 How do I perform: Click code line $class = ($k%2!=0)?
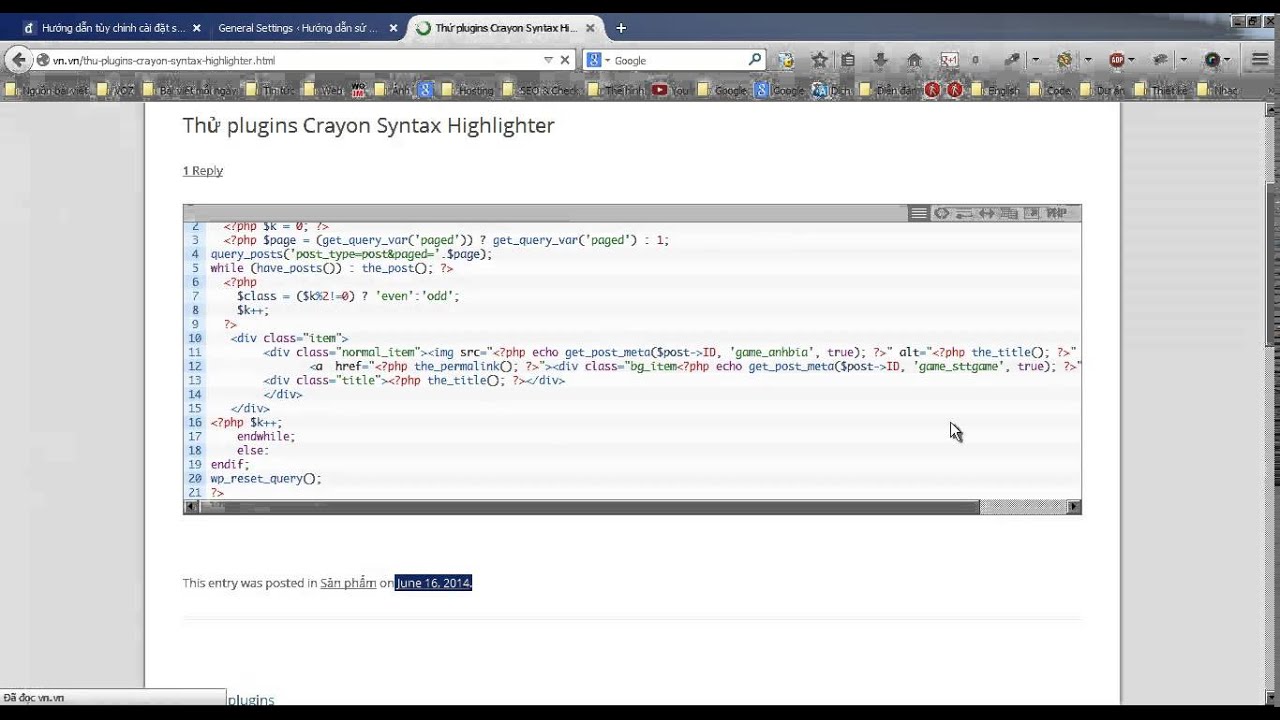348,297
